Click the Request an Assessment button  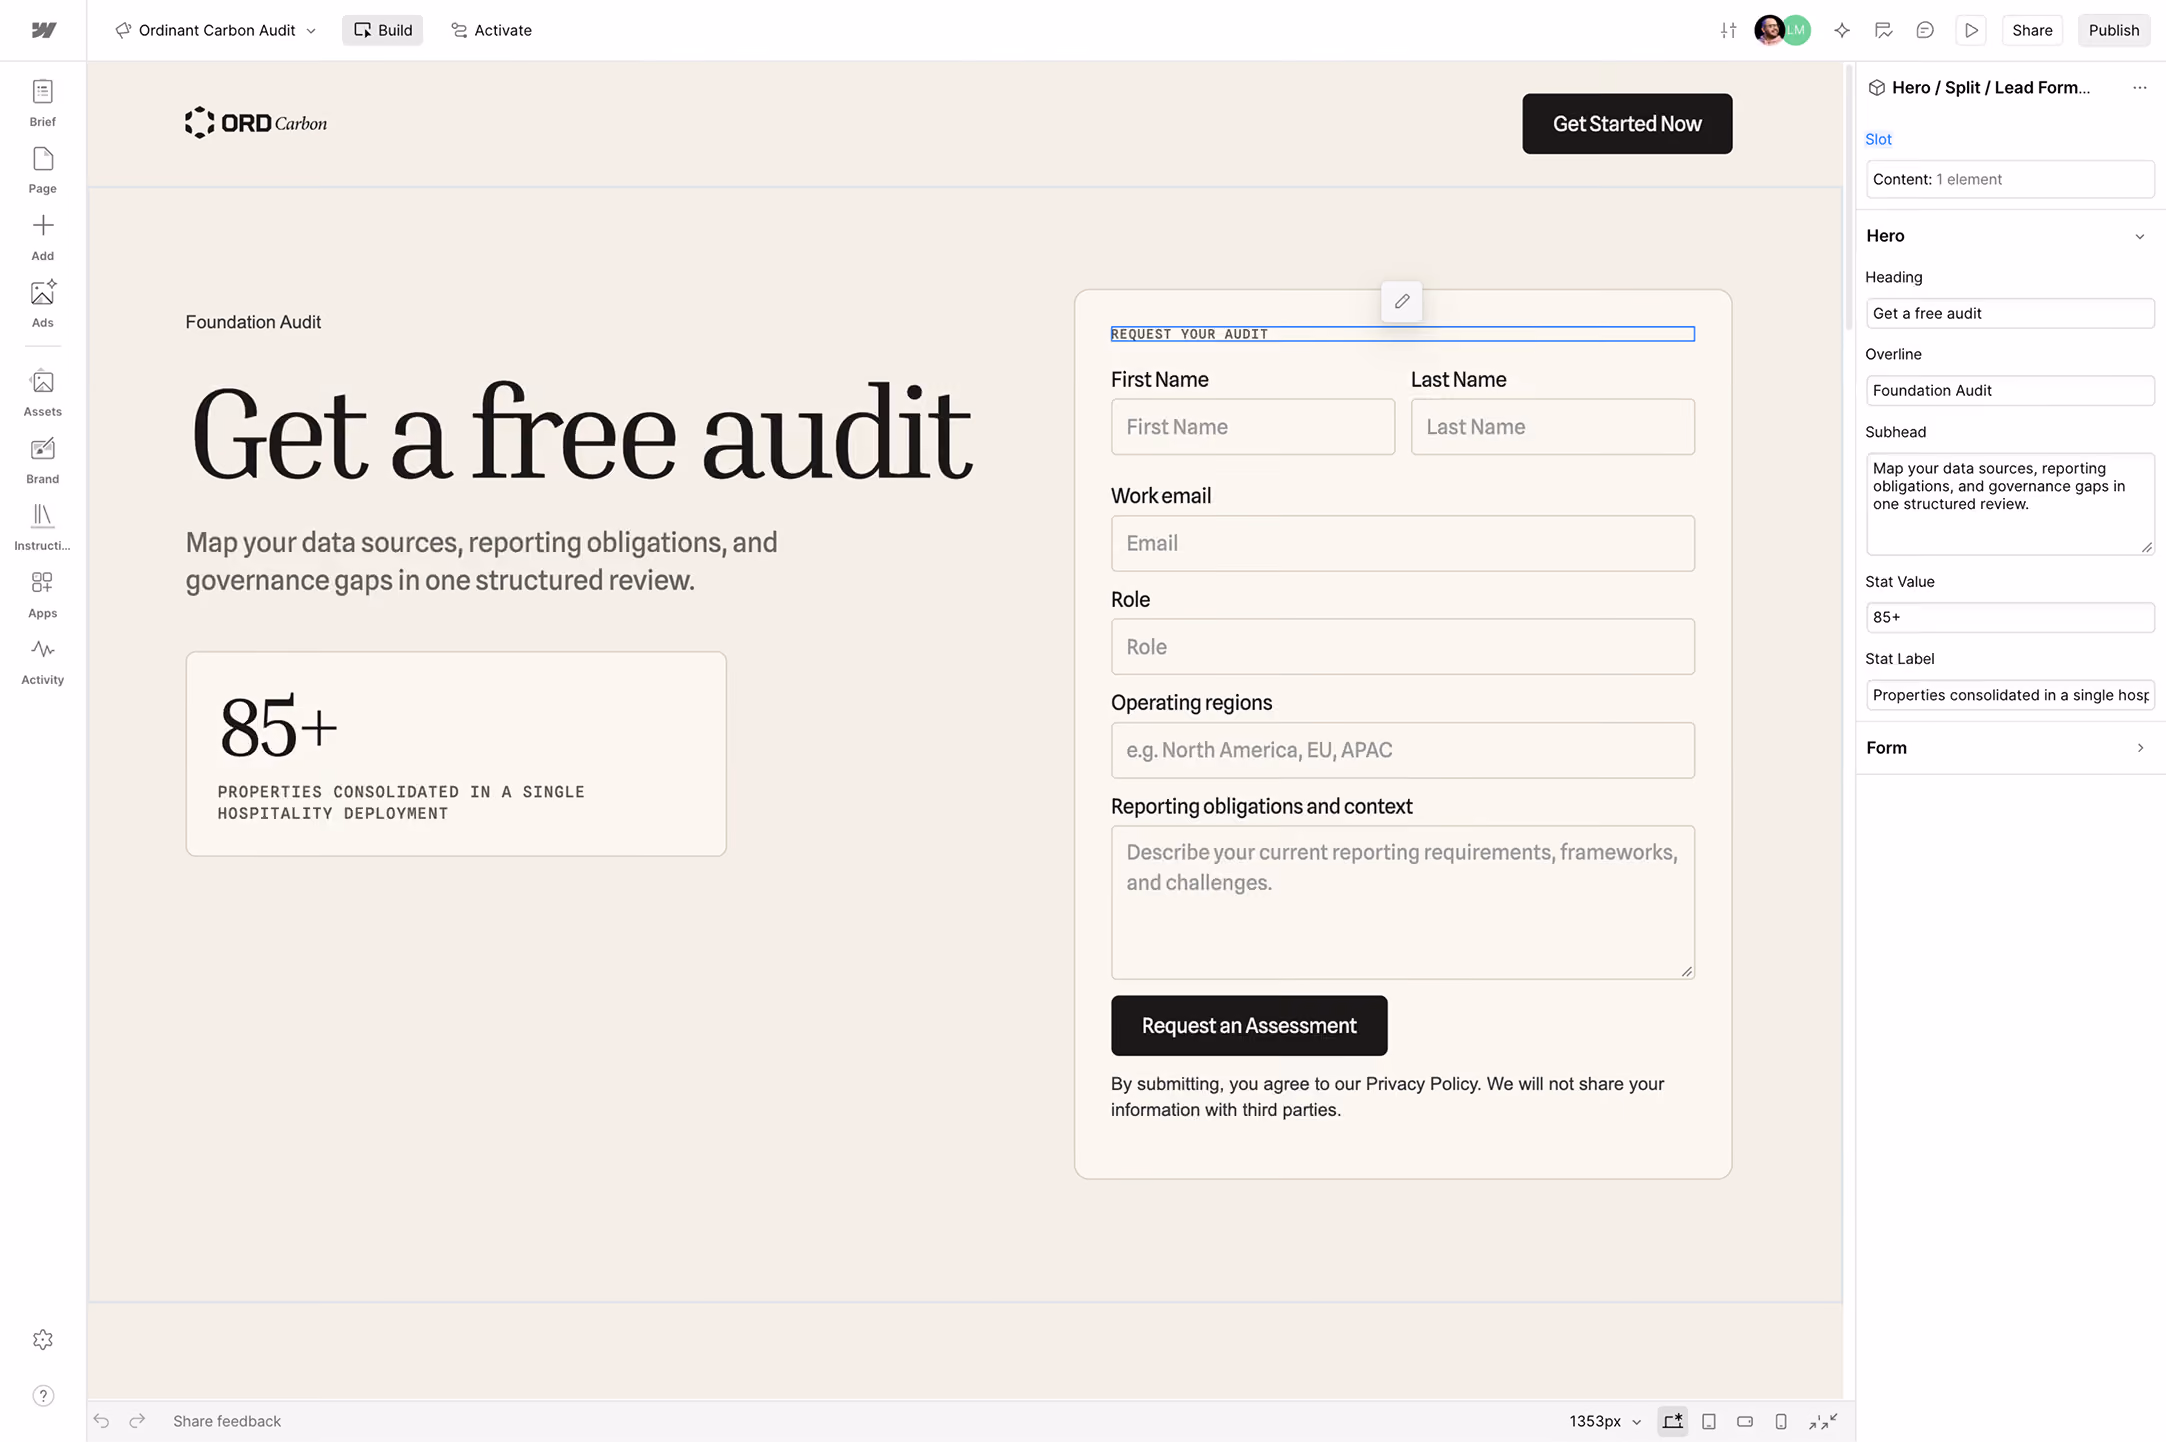1249,1025
